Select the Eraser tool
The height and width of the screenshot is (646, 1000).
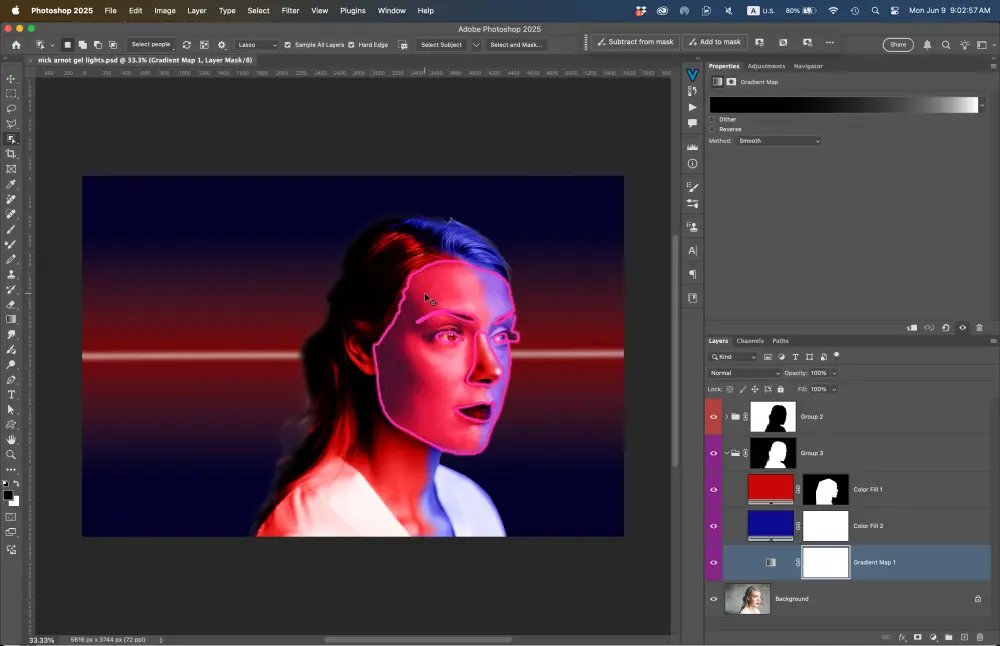tap(11, 305)
